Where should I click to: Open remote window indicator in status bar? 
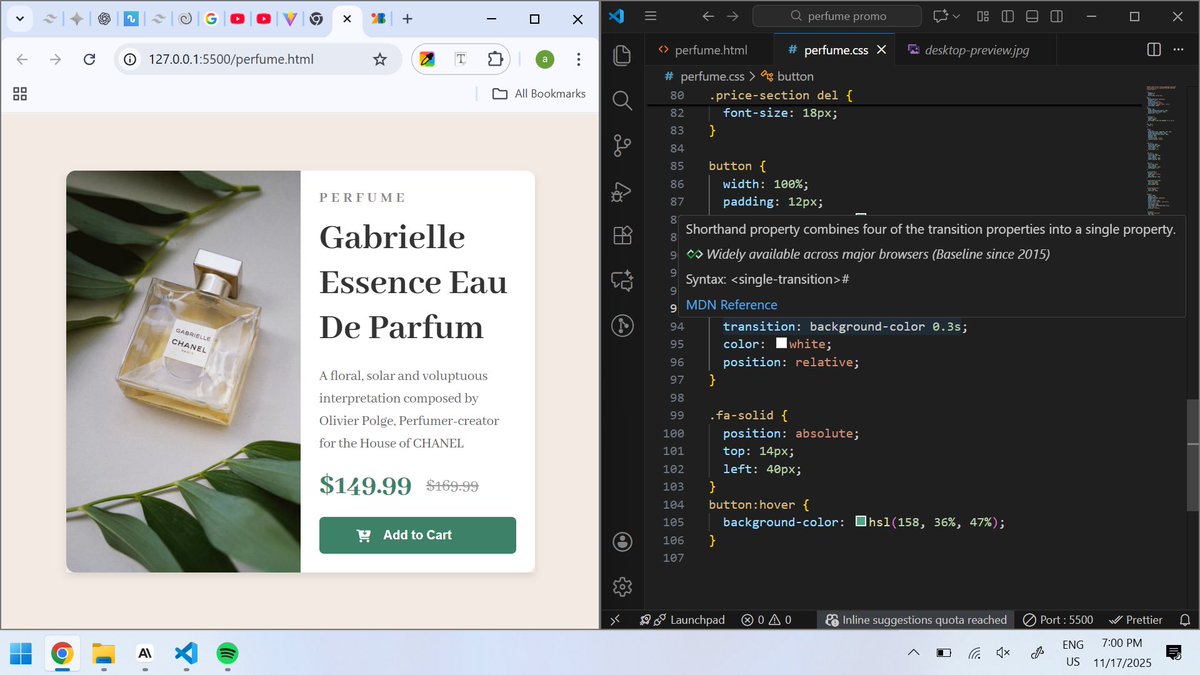615,620
